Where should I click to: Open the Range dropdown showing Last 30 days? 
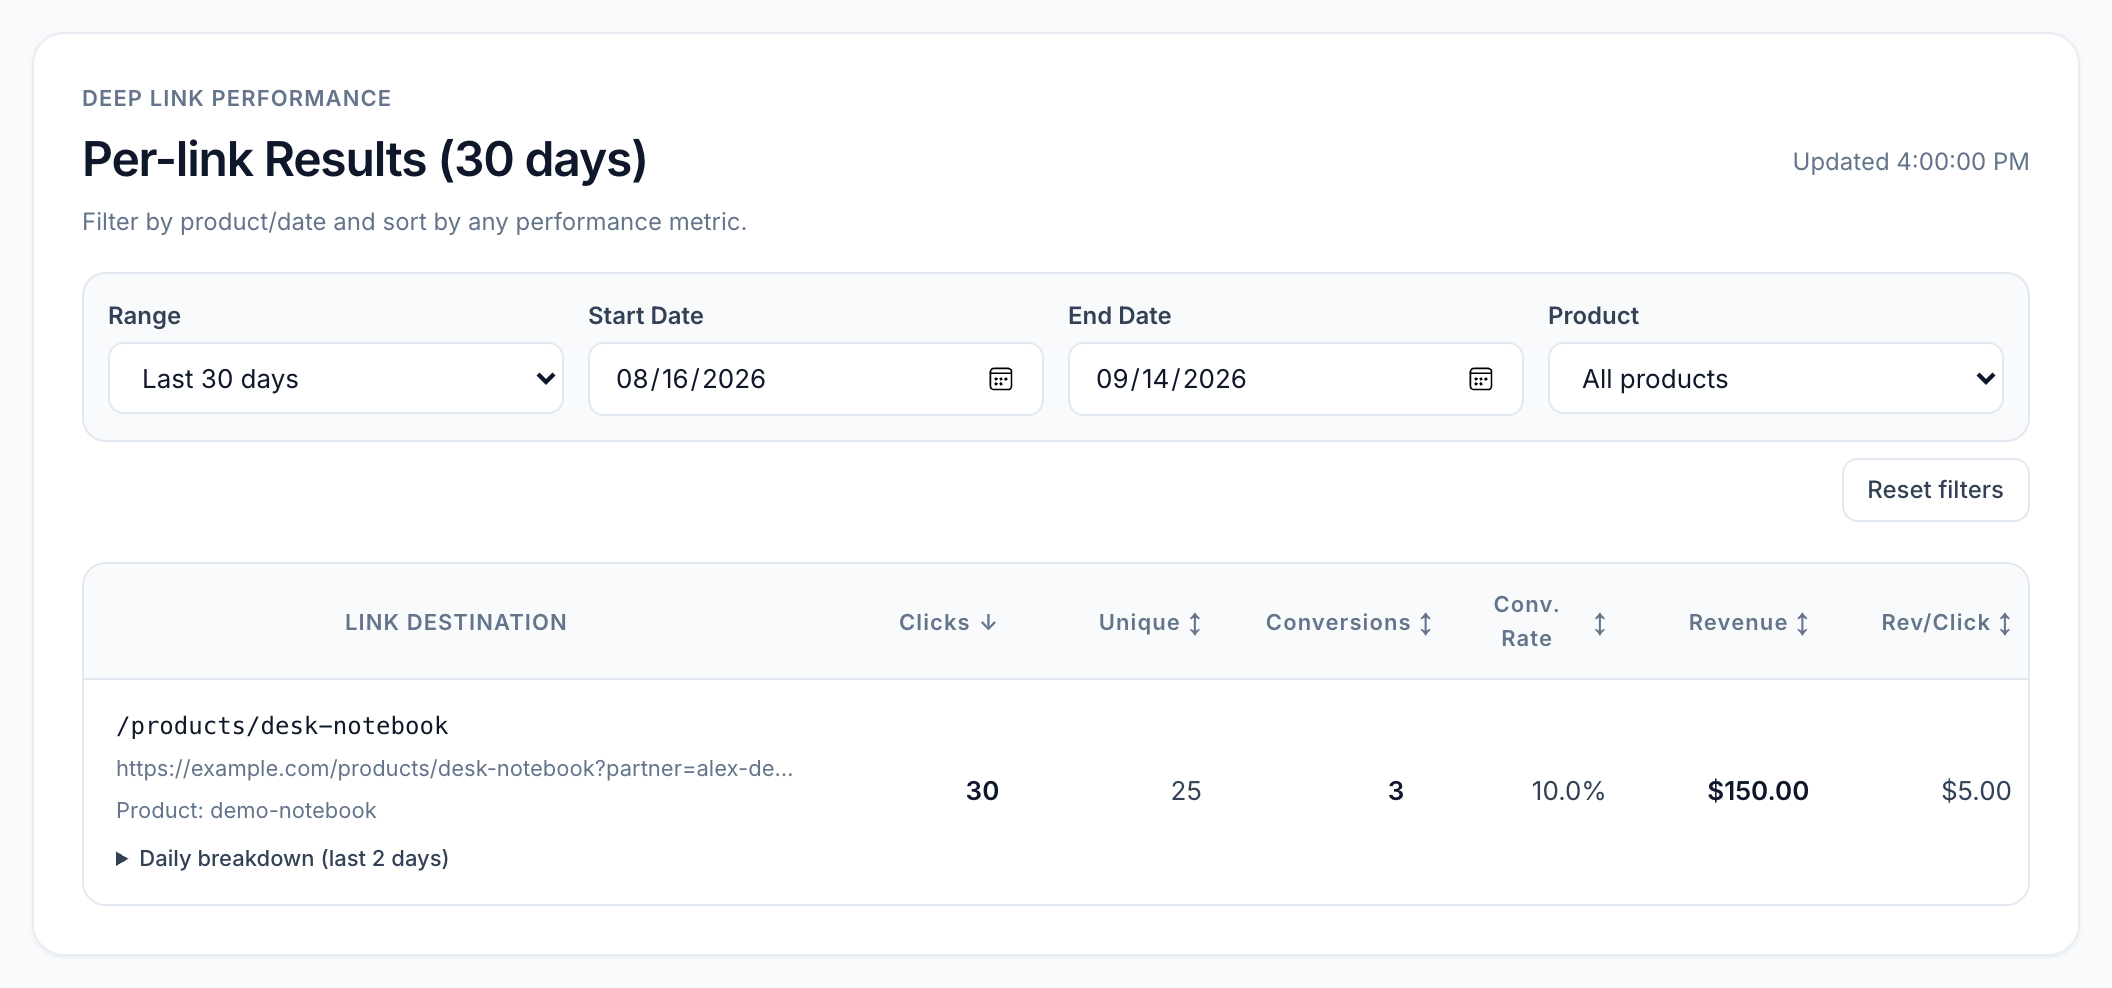click(x=336, y=378)
